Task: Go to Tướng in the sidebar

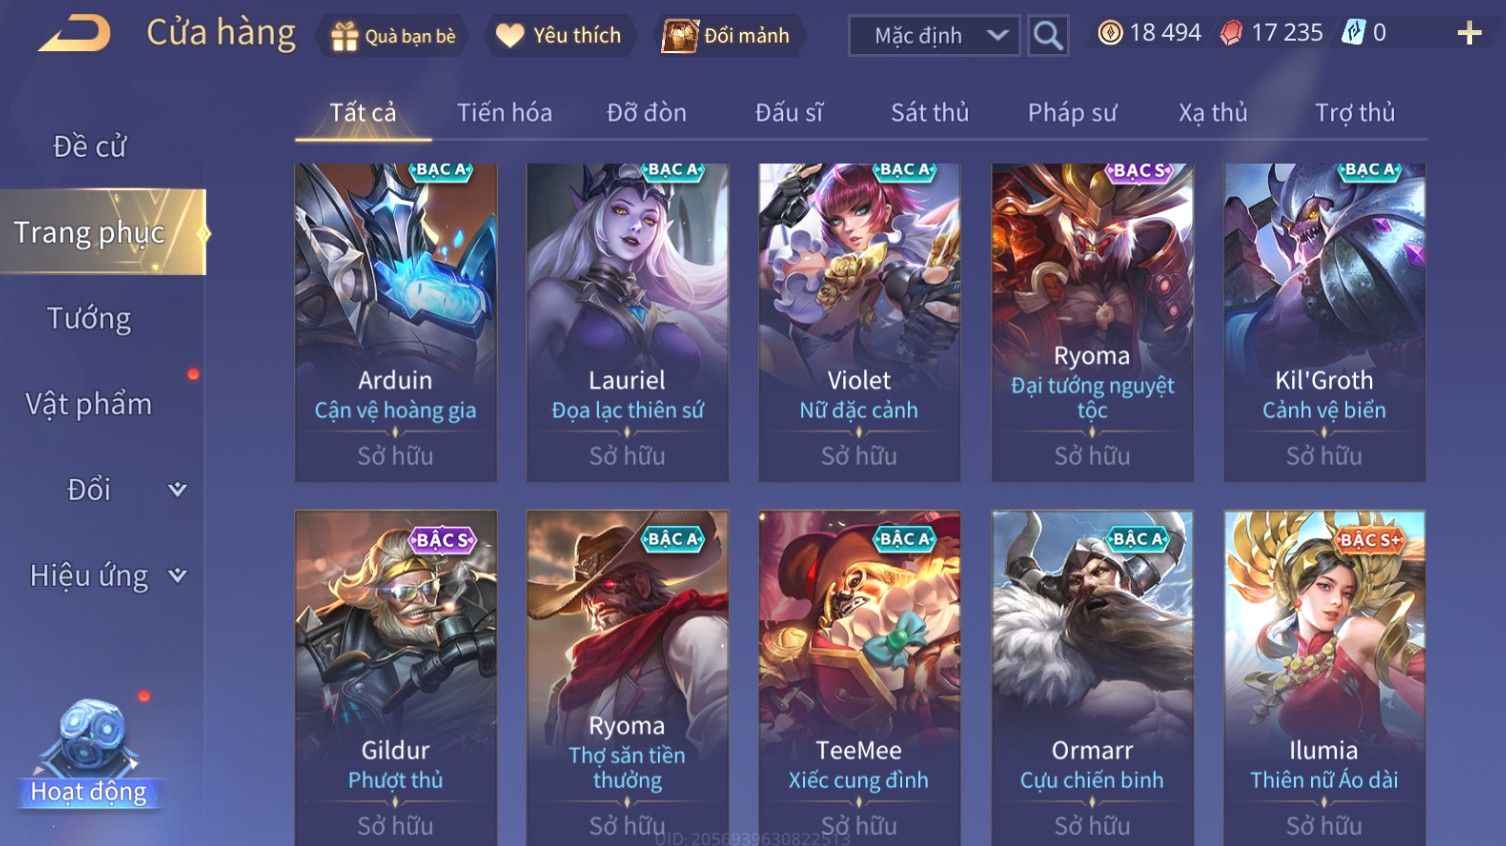Action: pyautogui.click(x=89, y=318)
